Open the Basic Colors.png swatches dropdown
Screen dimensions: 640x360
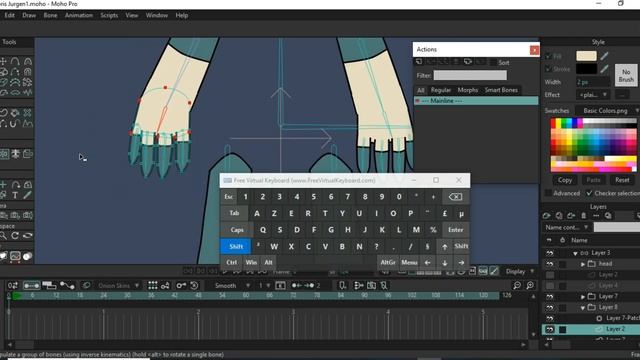[x=608, y=111]
